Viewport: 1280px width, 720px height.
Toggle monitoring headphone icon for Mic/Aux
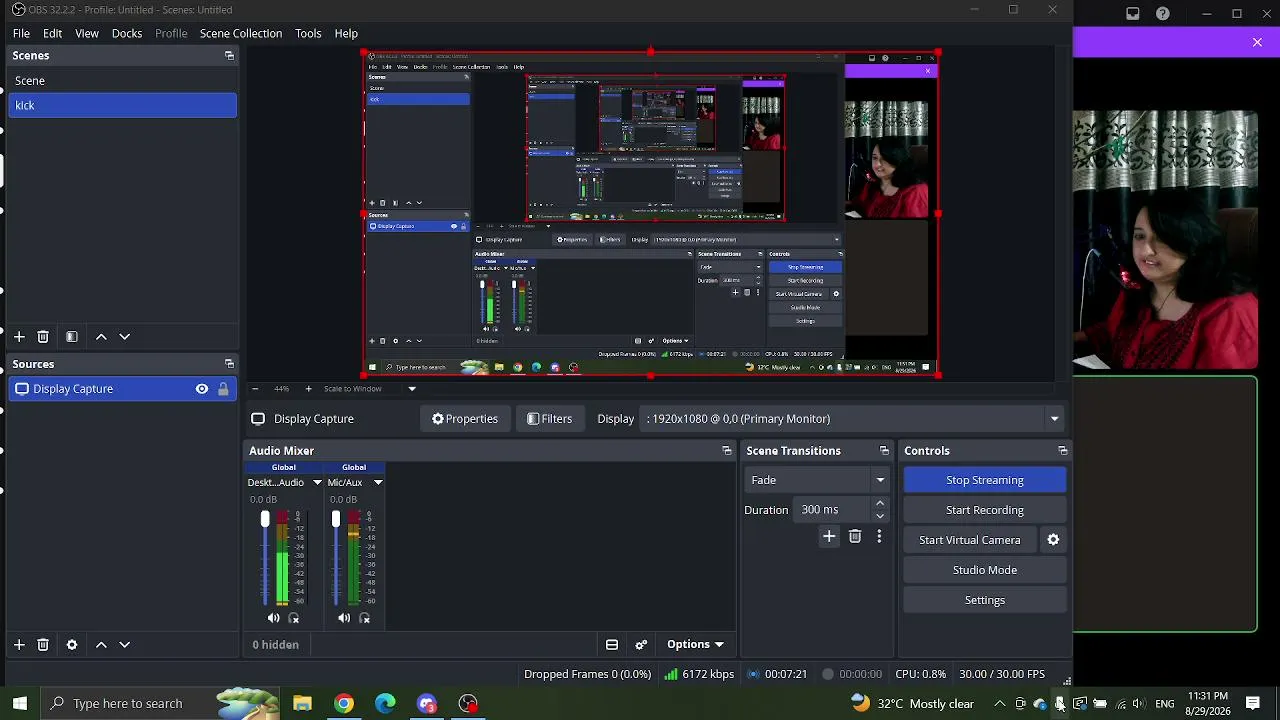[x=365, y=618]
